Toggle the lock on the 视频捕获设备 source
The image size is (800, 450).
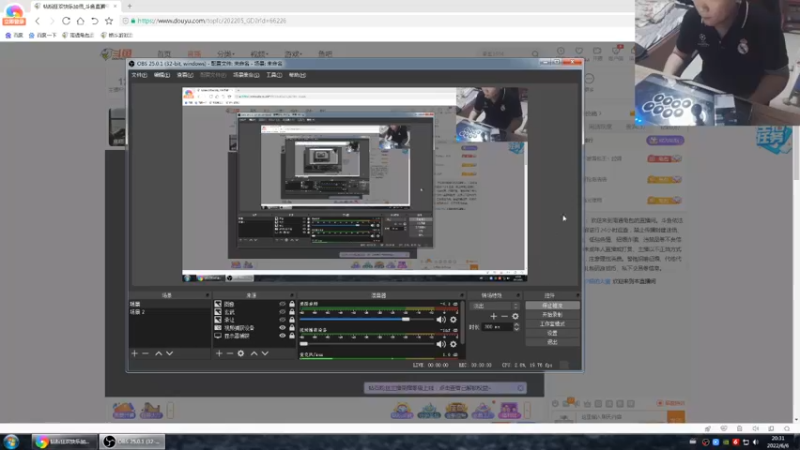292,328
